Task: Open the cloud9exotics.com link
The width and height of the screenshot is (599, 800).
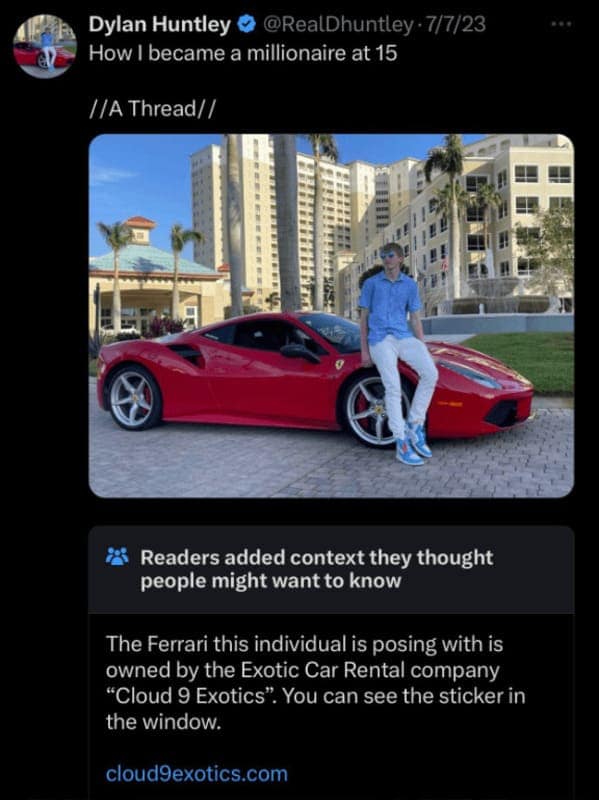Action: point(197,774)
